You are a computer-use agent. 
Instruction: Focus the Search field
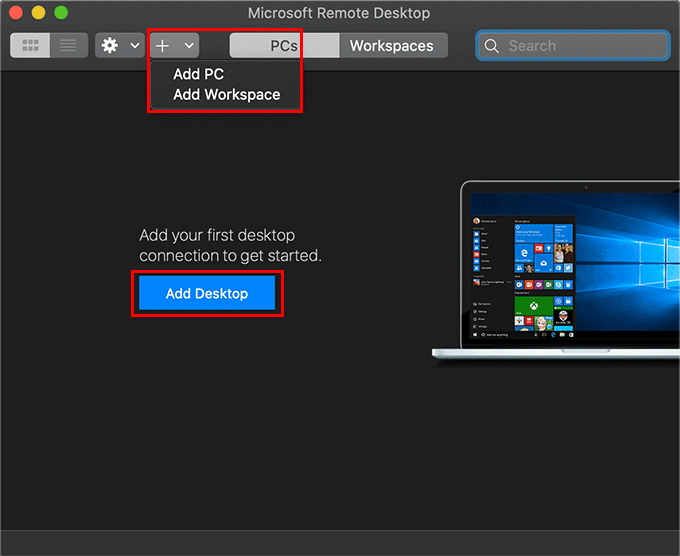pyautogui.click(x=572, y=46)
